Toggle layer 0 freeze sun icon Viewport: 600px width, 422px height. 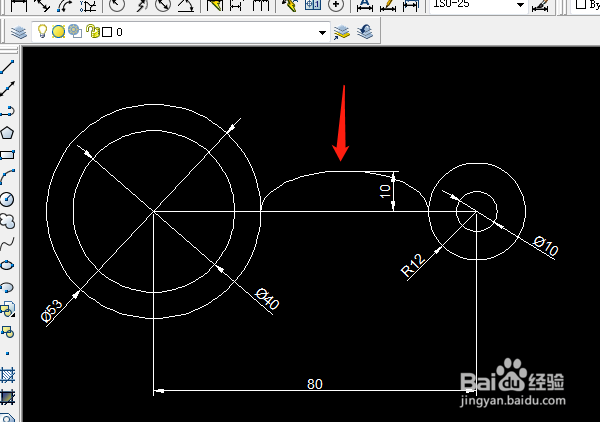[x=58, y=32]
